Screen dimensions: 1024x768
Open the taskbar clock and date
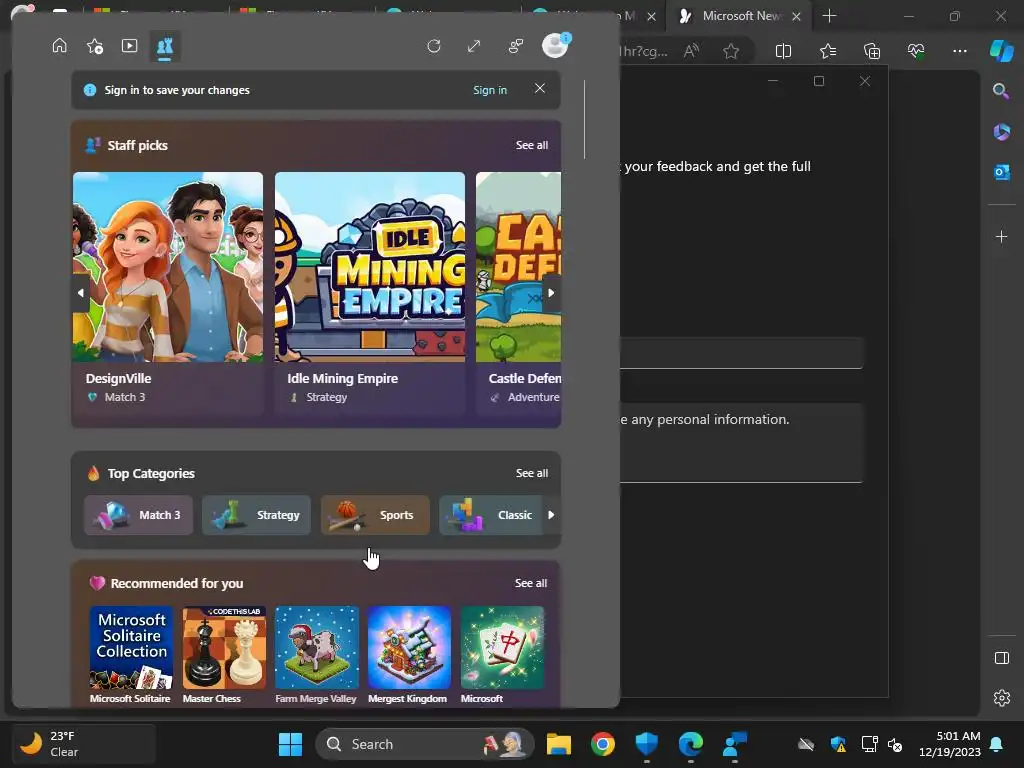tap(950, 744)
